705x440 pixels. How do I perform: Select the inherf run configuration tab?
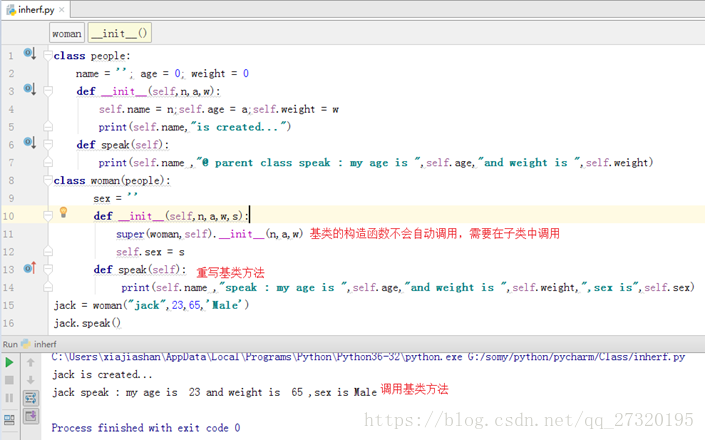click(x=39, y=344)
